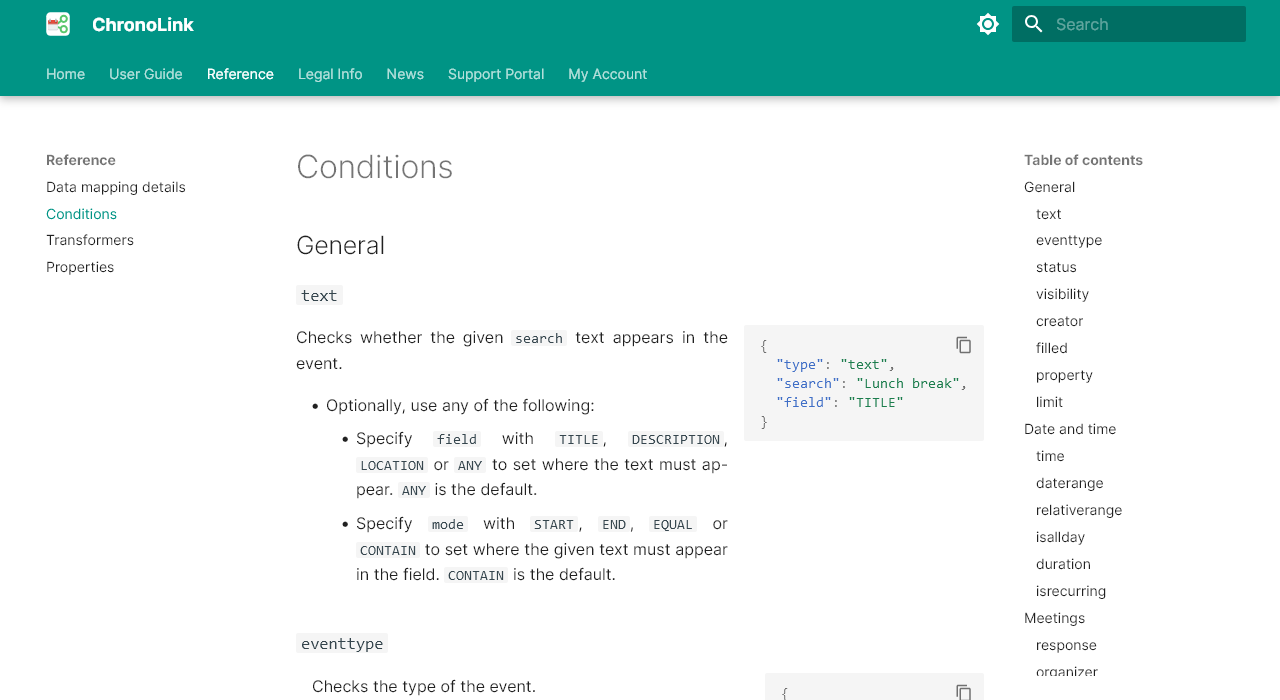Open the Support Portal tab
The width and height of the screenshot is (1280, 700).
[496, 74]
